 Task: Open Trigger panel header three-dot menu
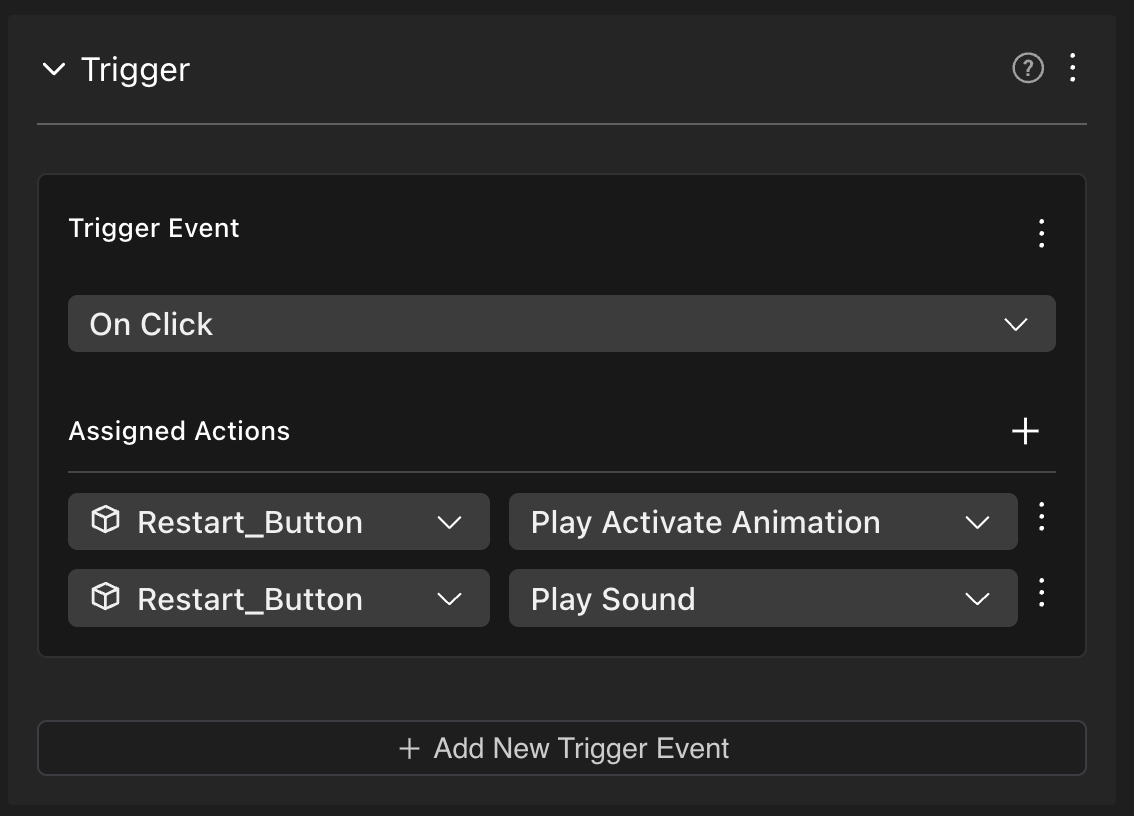pos(1072,68)
